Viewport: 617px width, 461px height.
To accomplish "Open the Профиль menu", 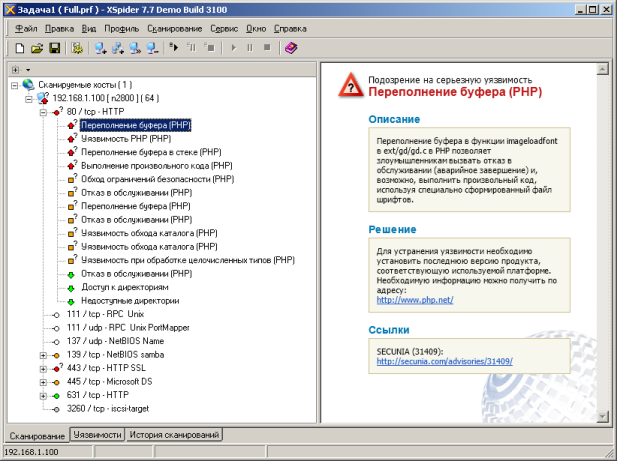I will (x=122, y=29).
